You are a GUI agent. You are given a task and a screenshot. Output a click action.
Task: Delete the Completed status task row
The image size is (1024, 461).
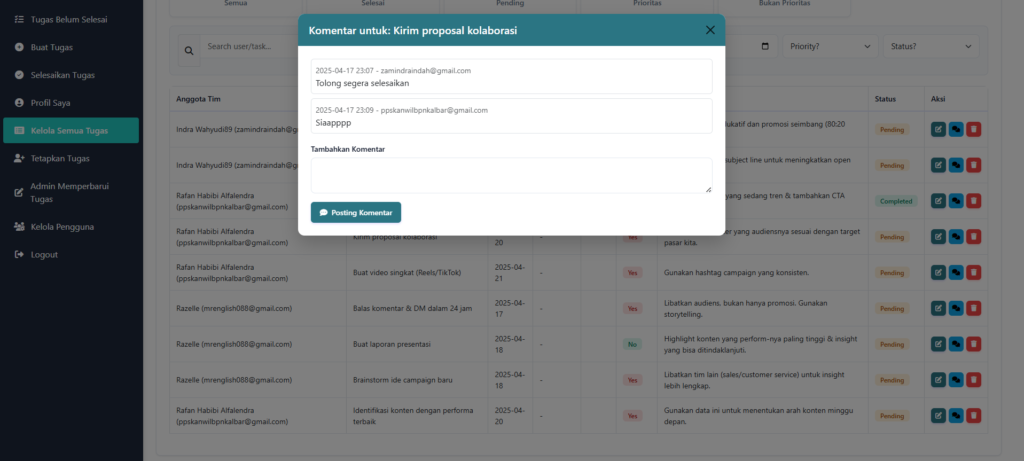pos(974,201)
